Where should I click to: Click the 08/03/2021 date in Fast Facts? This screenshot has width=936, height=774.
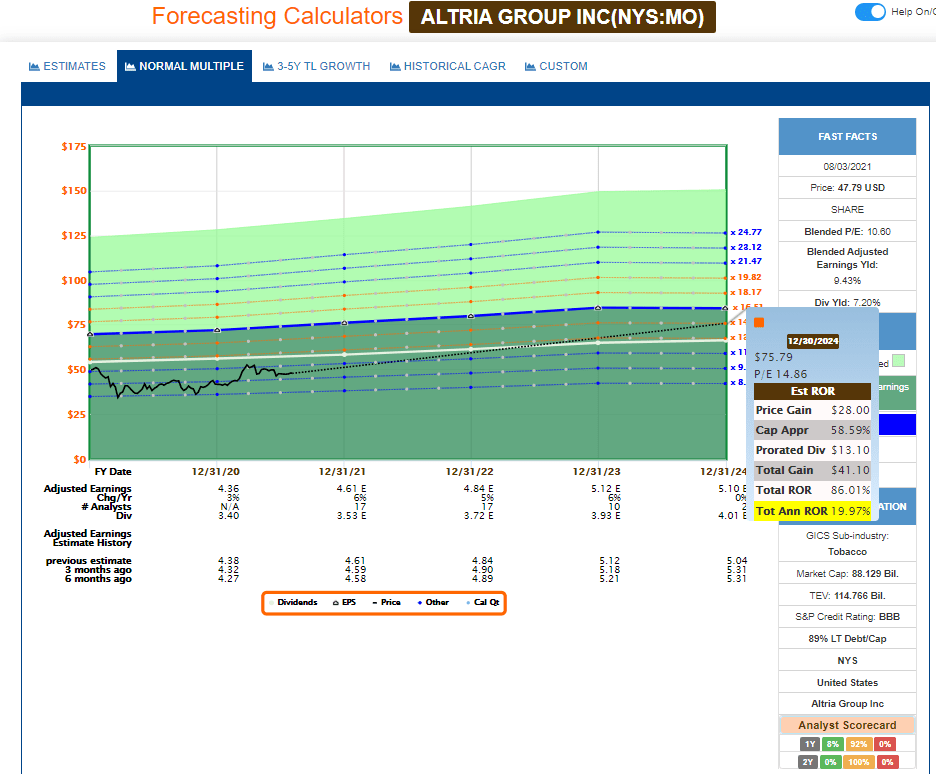click(x=847, y=166)
